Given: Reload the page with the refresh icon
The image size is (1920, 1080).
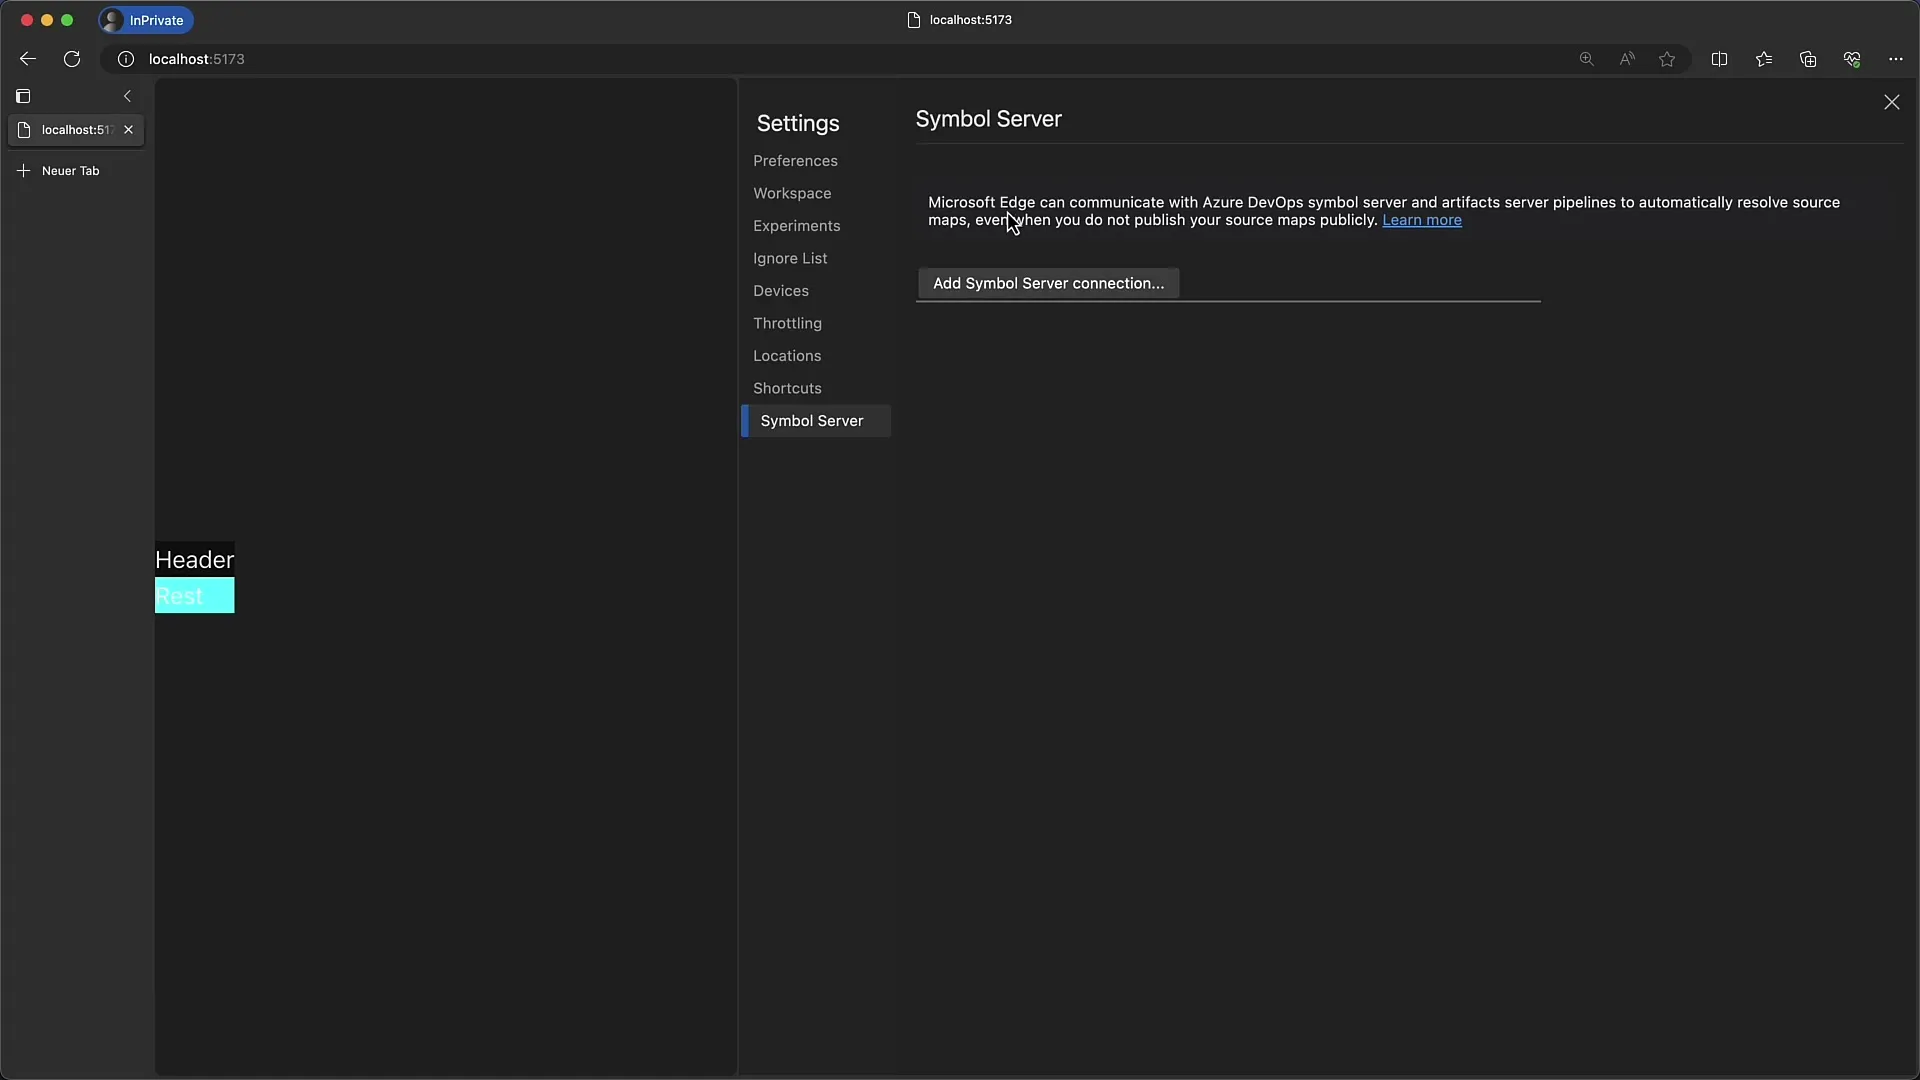Looking at the screenshot, I should click(x=72, y=59).
